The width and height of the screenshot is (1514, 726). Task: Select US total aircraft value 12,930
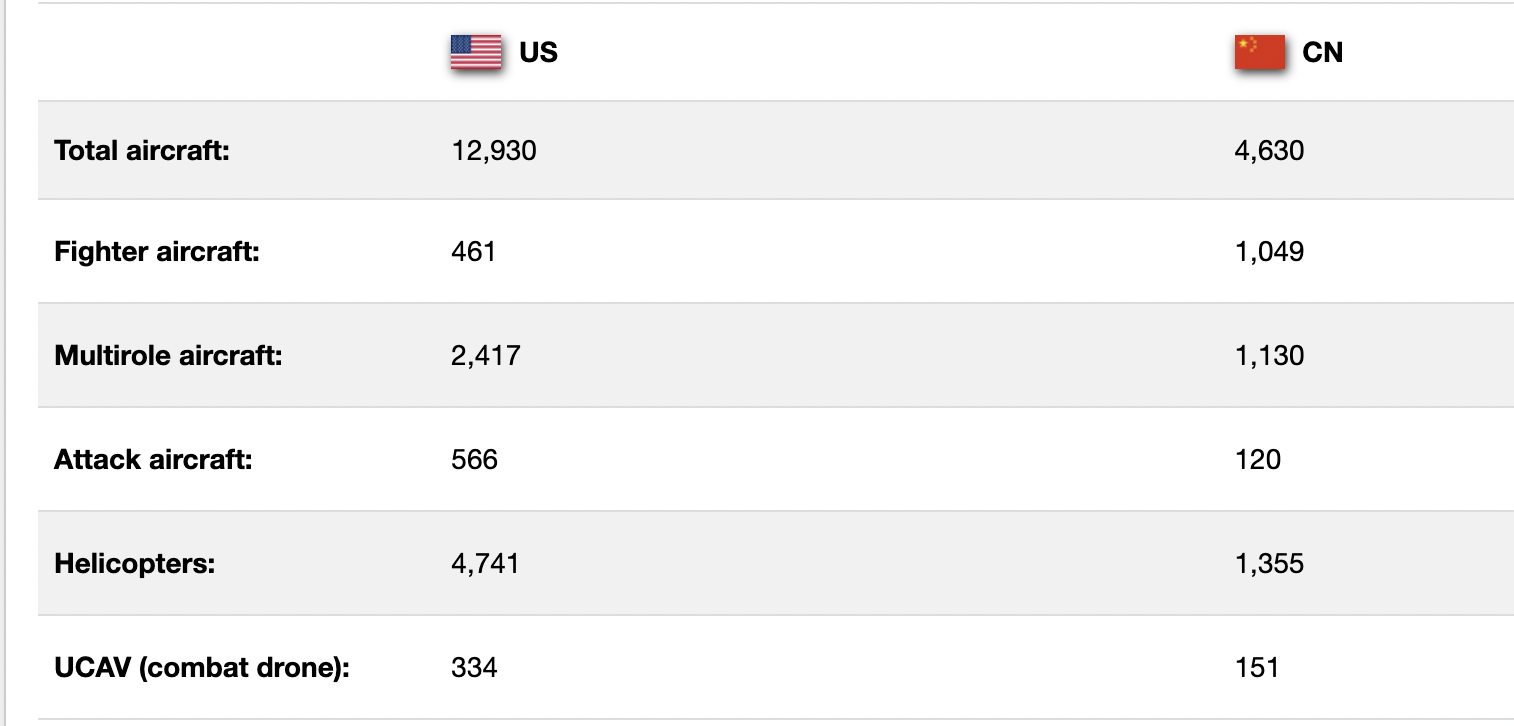point(494,151)
